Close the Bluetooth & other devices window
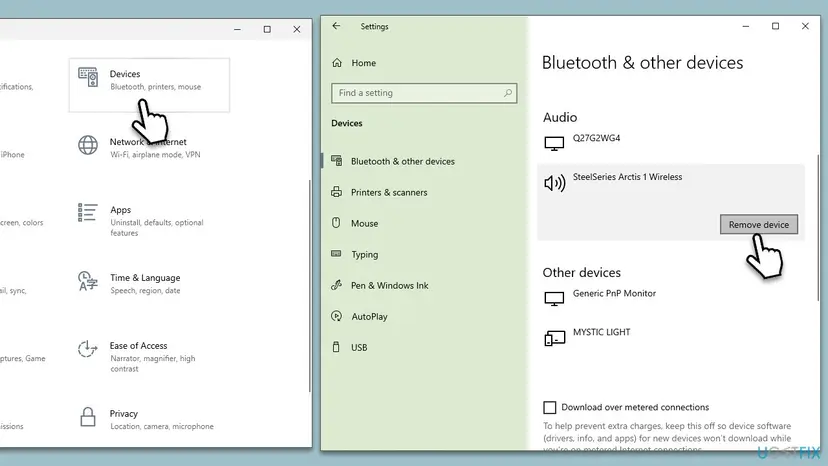 [805, 26]
